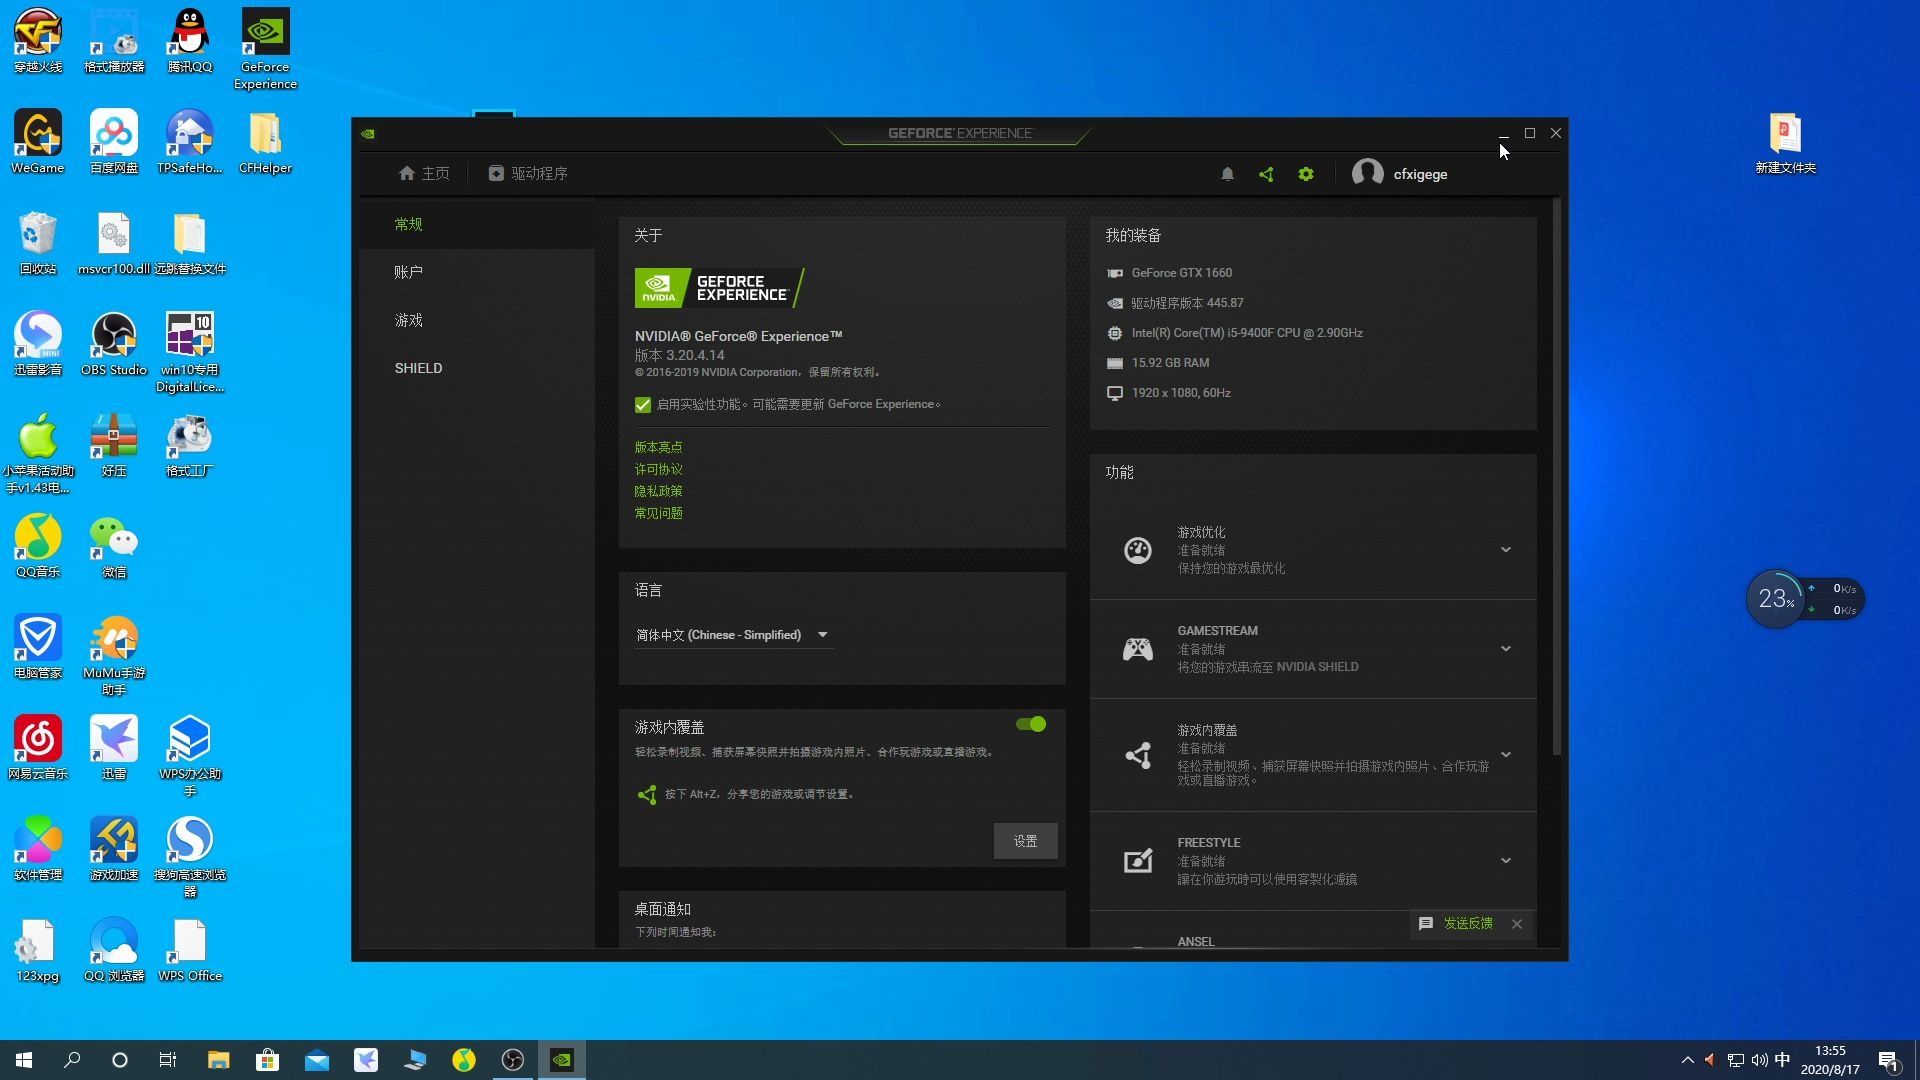Switch to the 驱动程序 drivers tab
This screenshot has width=1920, height=1080.
tap(528, 174)
